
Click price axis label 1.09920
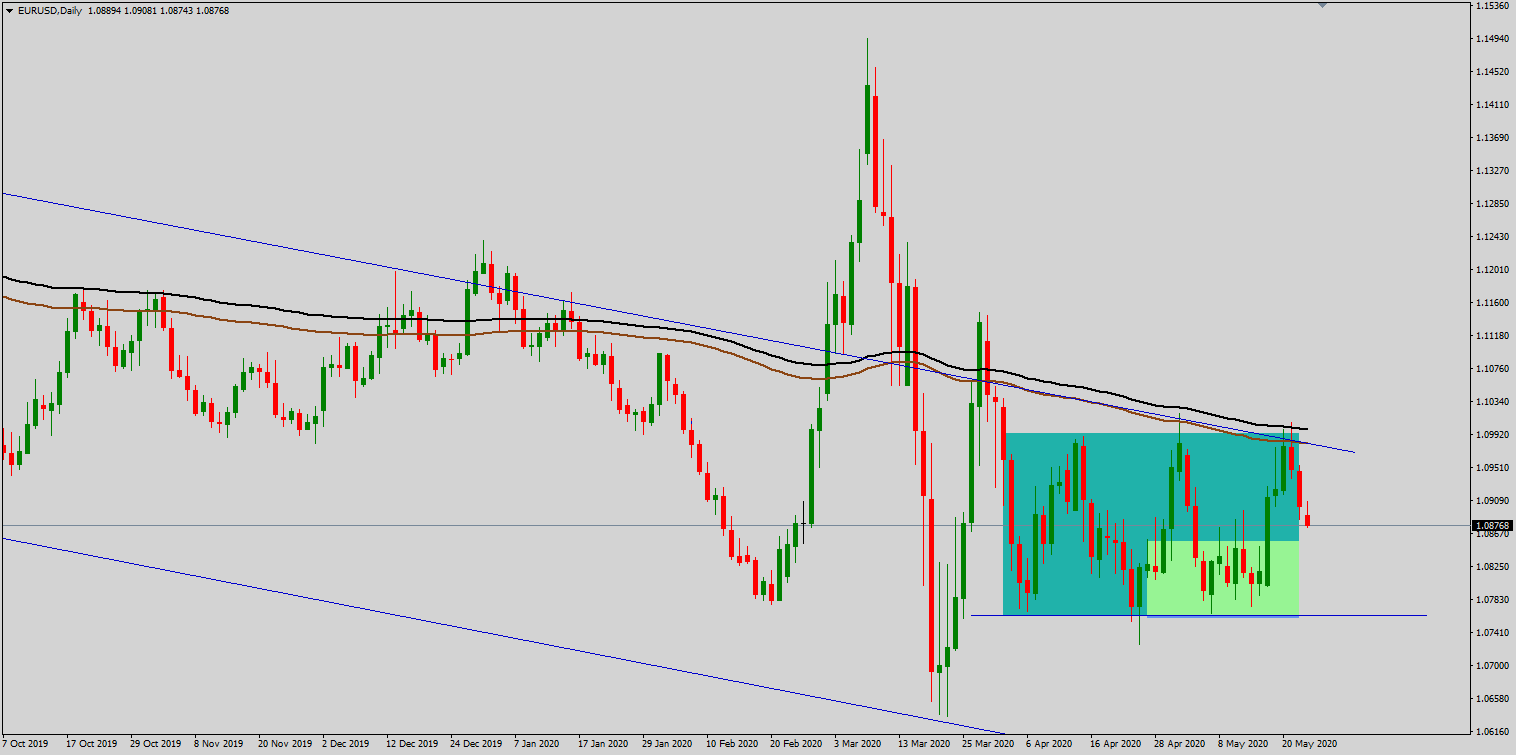[x=1492, y=435]
